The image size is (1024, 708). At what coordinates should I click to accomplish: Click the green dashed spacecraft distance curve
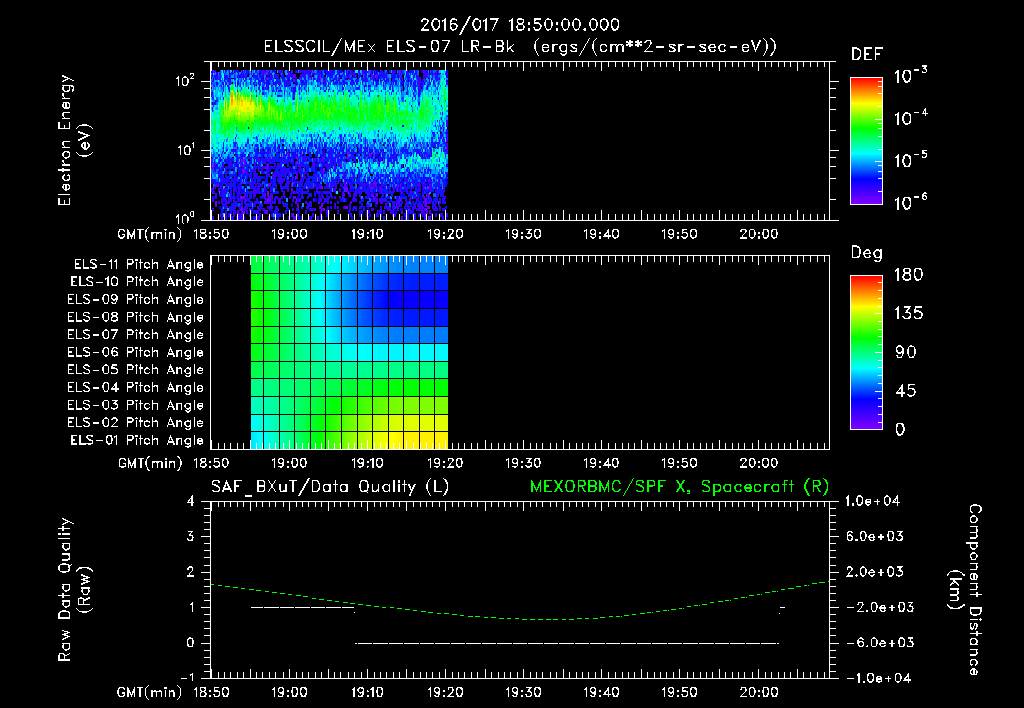point(519,619)
